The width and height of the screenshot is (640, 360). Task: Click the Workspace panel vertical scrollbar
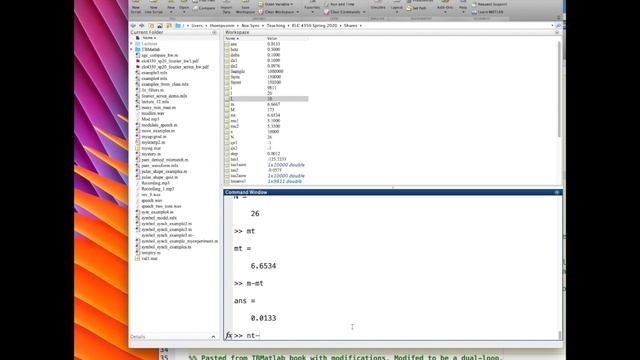[559, 89]
